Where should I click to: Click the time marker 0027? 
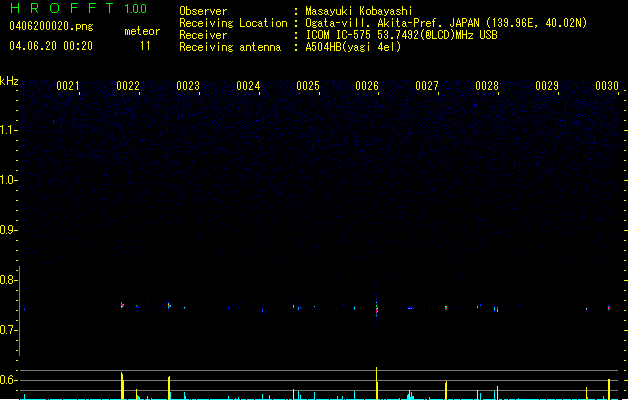(x=427, y=85)
